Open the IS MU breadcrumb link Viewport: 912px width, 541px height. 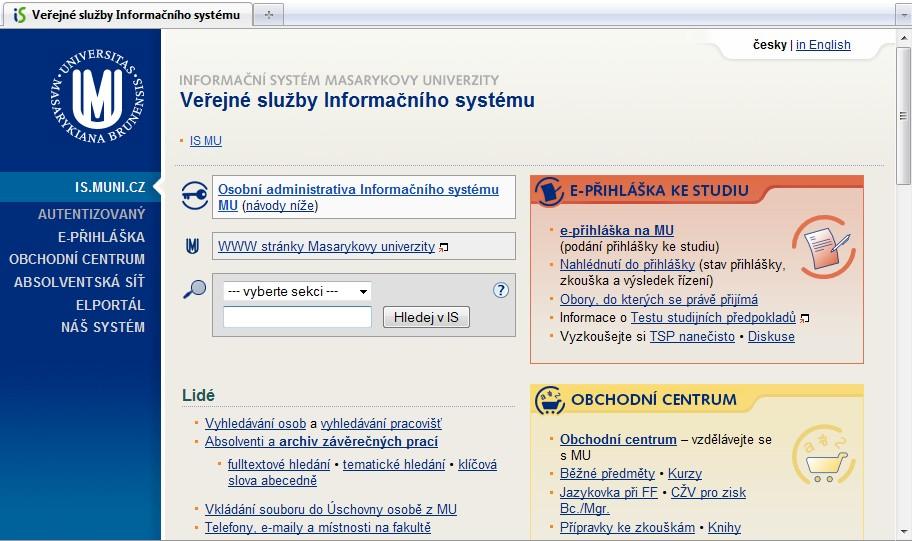click(205, 141)
